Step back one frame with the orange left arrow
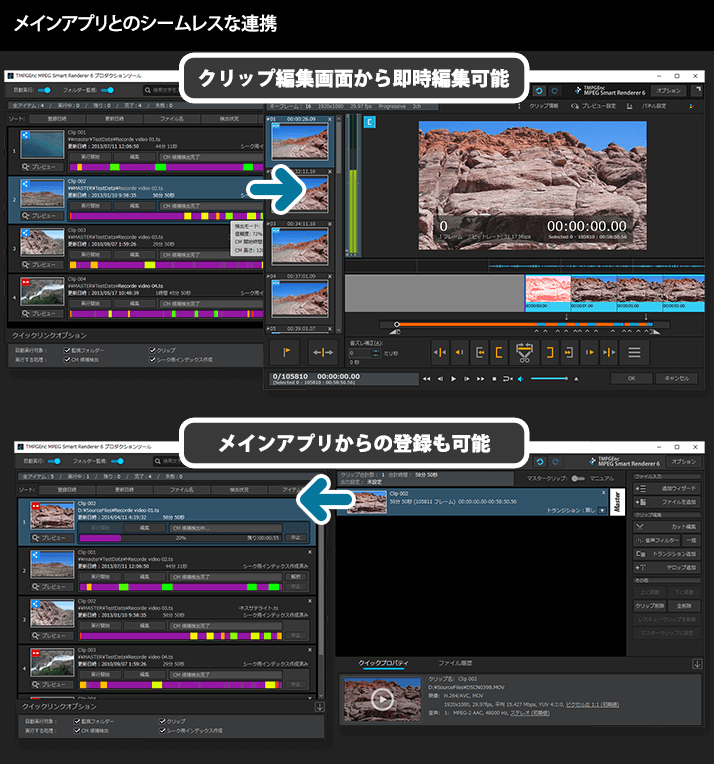 pyautogui.click(x=459, y=352)
